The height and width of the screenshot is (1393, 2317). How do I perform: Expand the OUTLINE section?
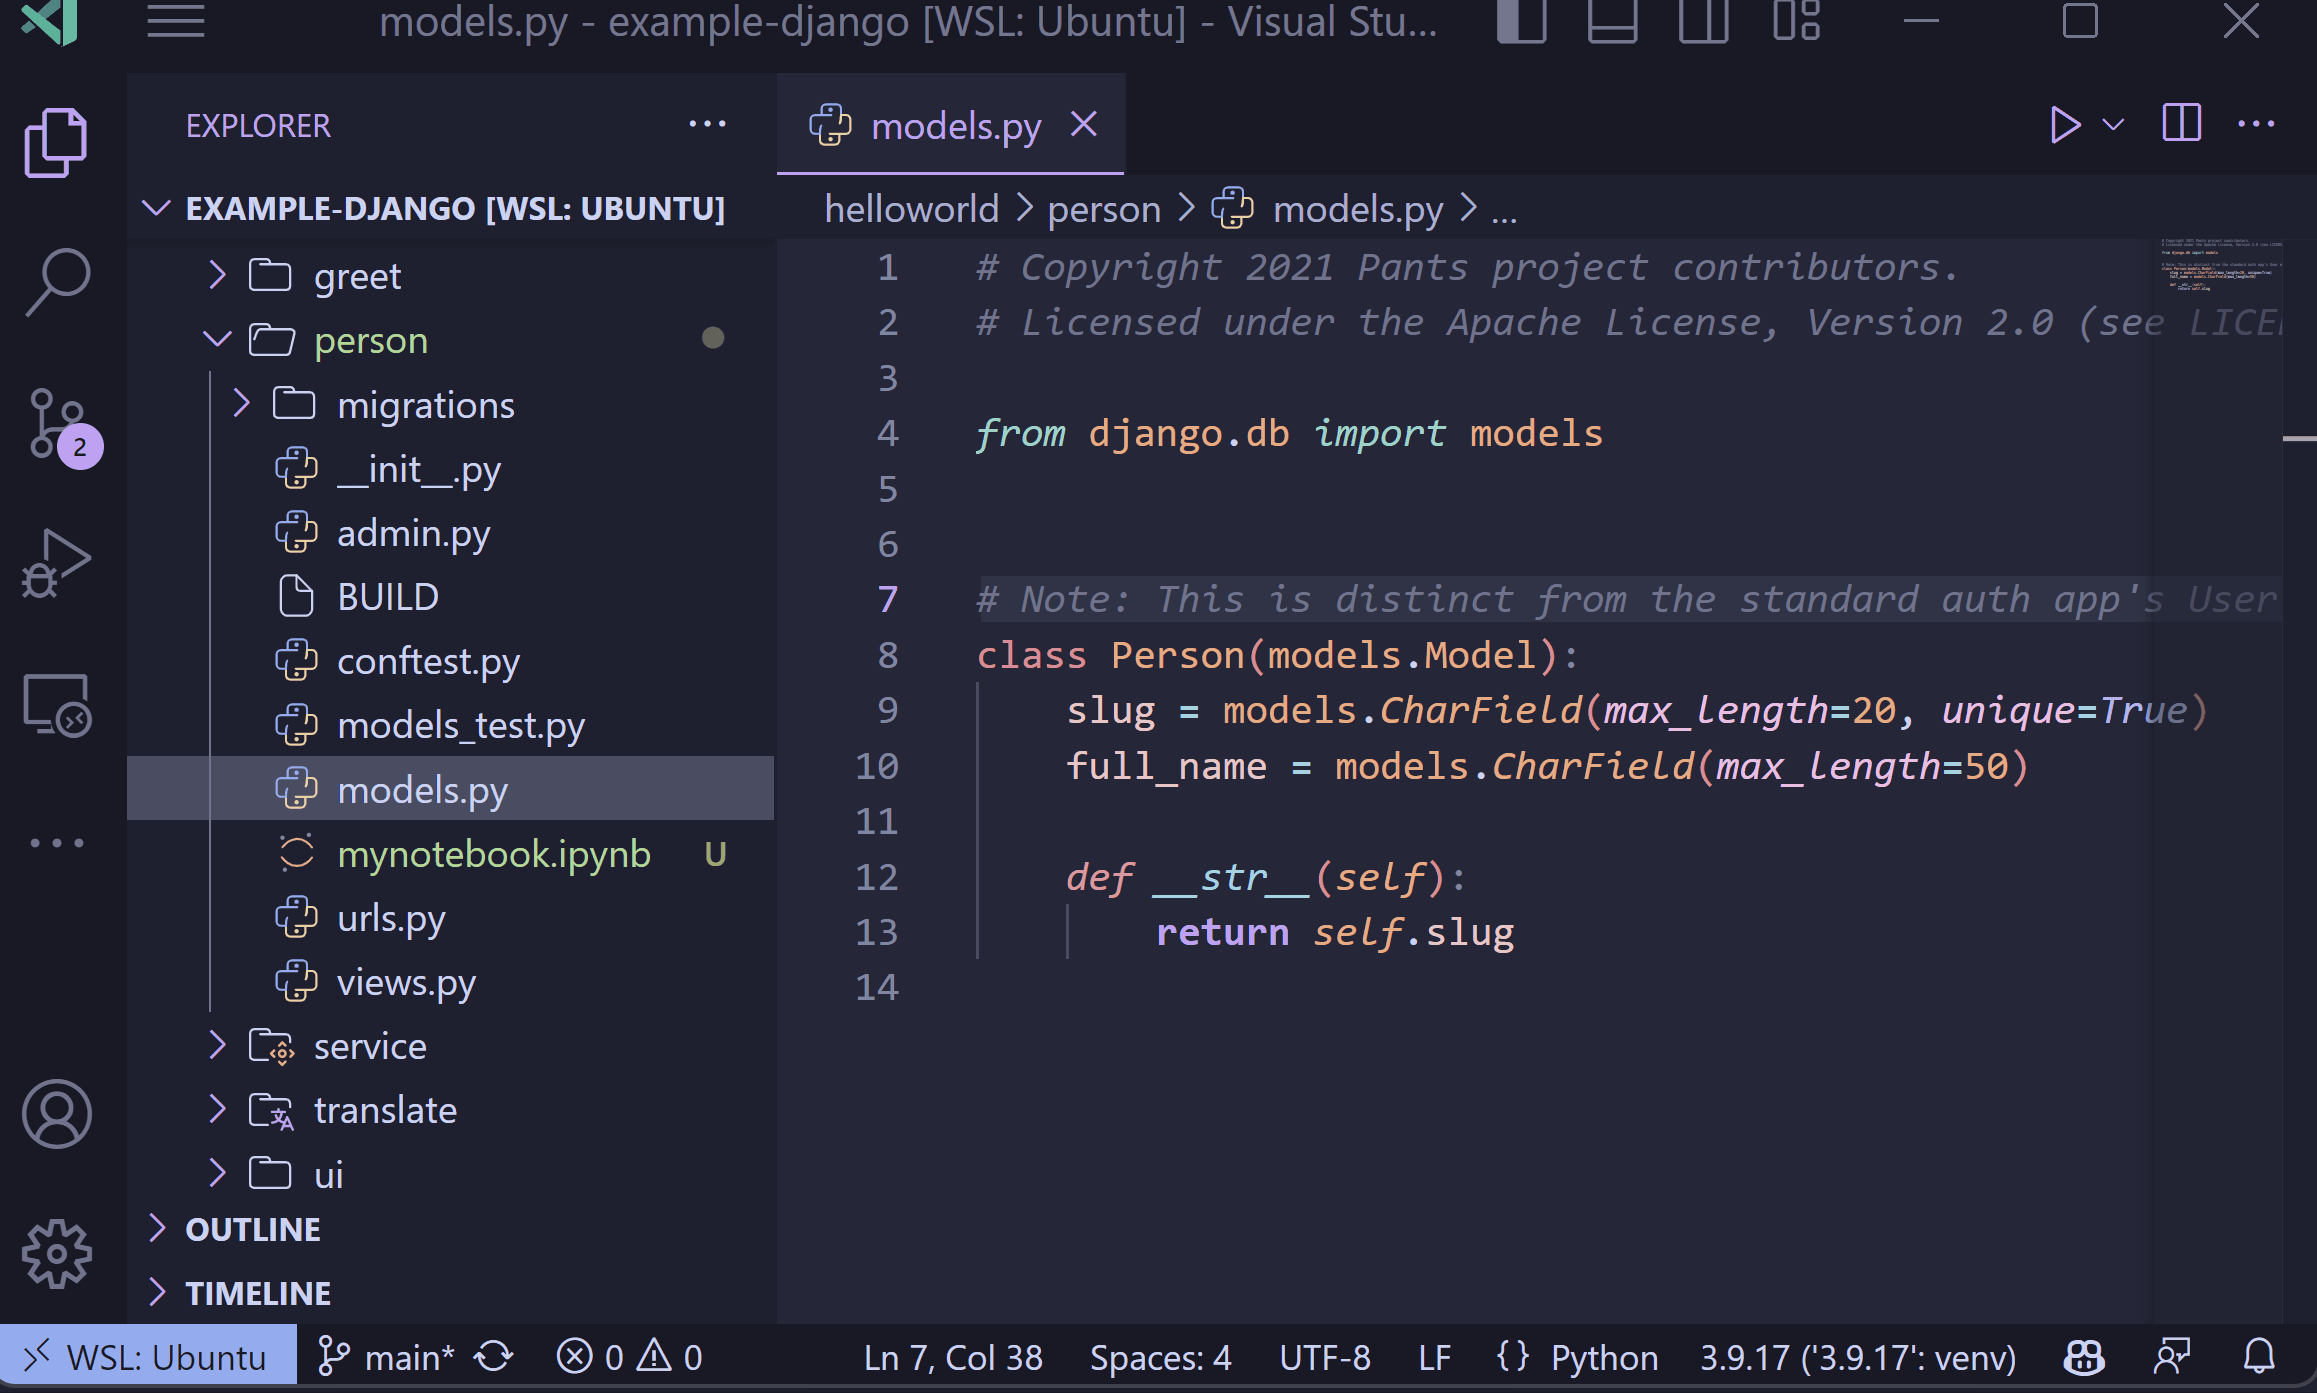pos(450,1229)
